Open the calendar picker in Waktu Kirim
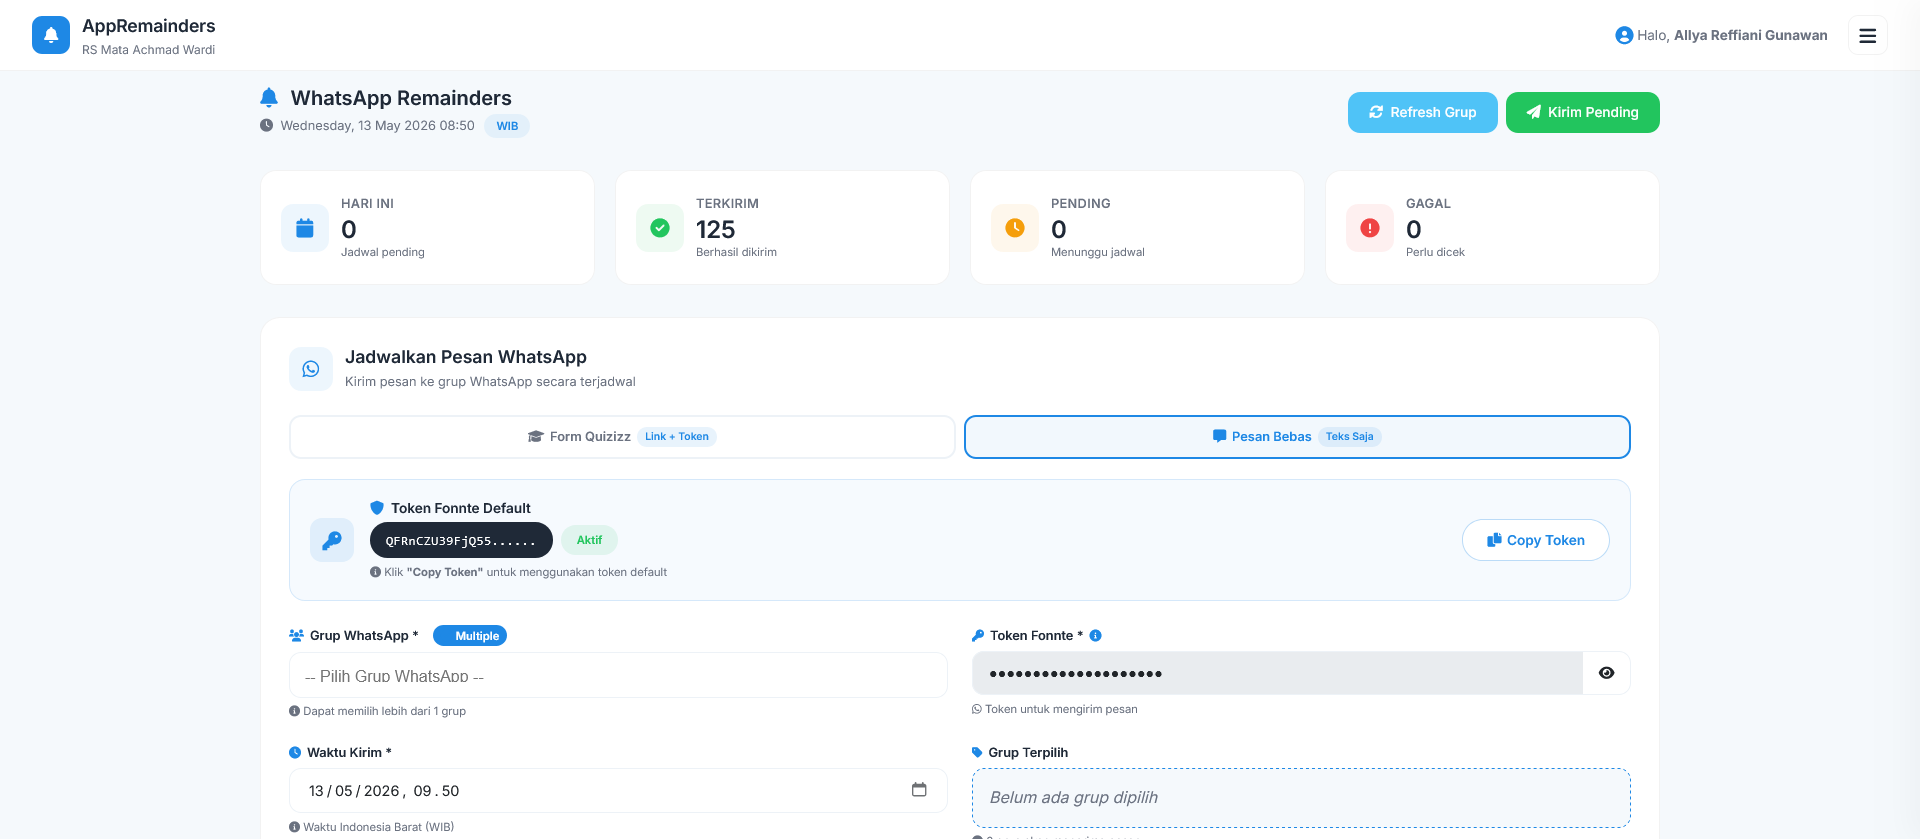The image size is (1920, 839). click(x=919, y=790)
